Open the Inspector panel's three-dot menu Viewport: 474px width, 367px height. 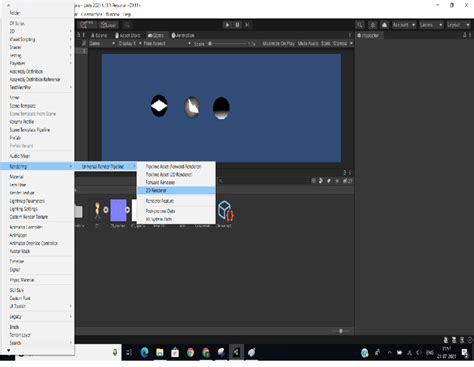[x=470, y=35]
